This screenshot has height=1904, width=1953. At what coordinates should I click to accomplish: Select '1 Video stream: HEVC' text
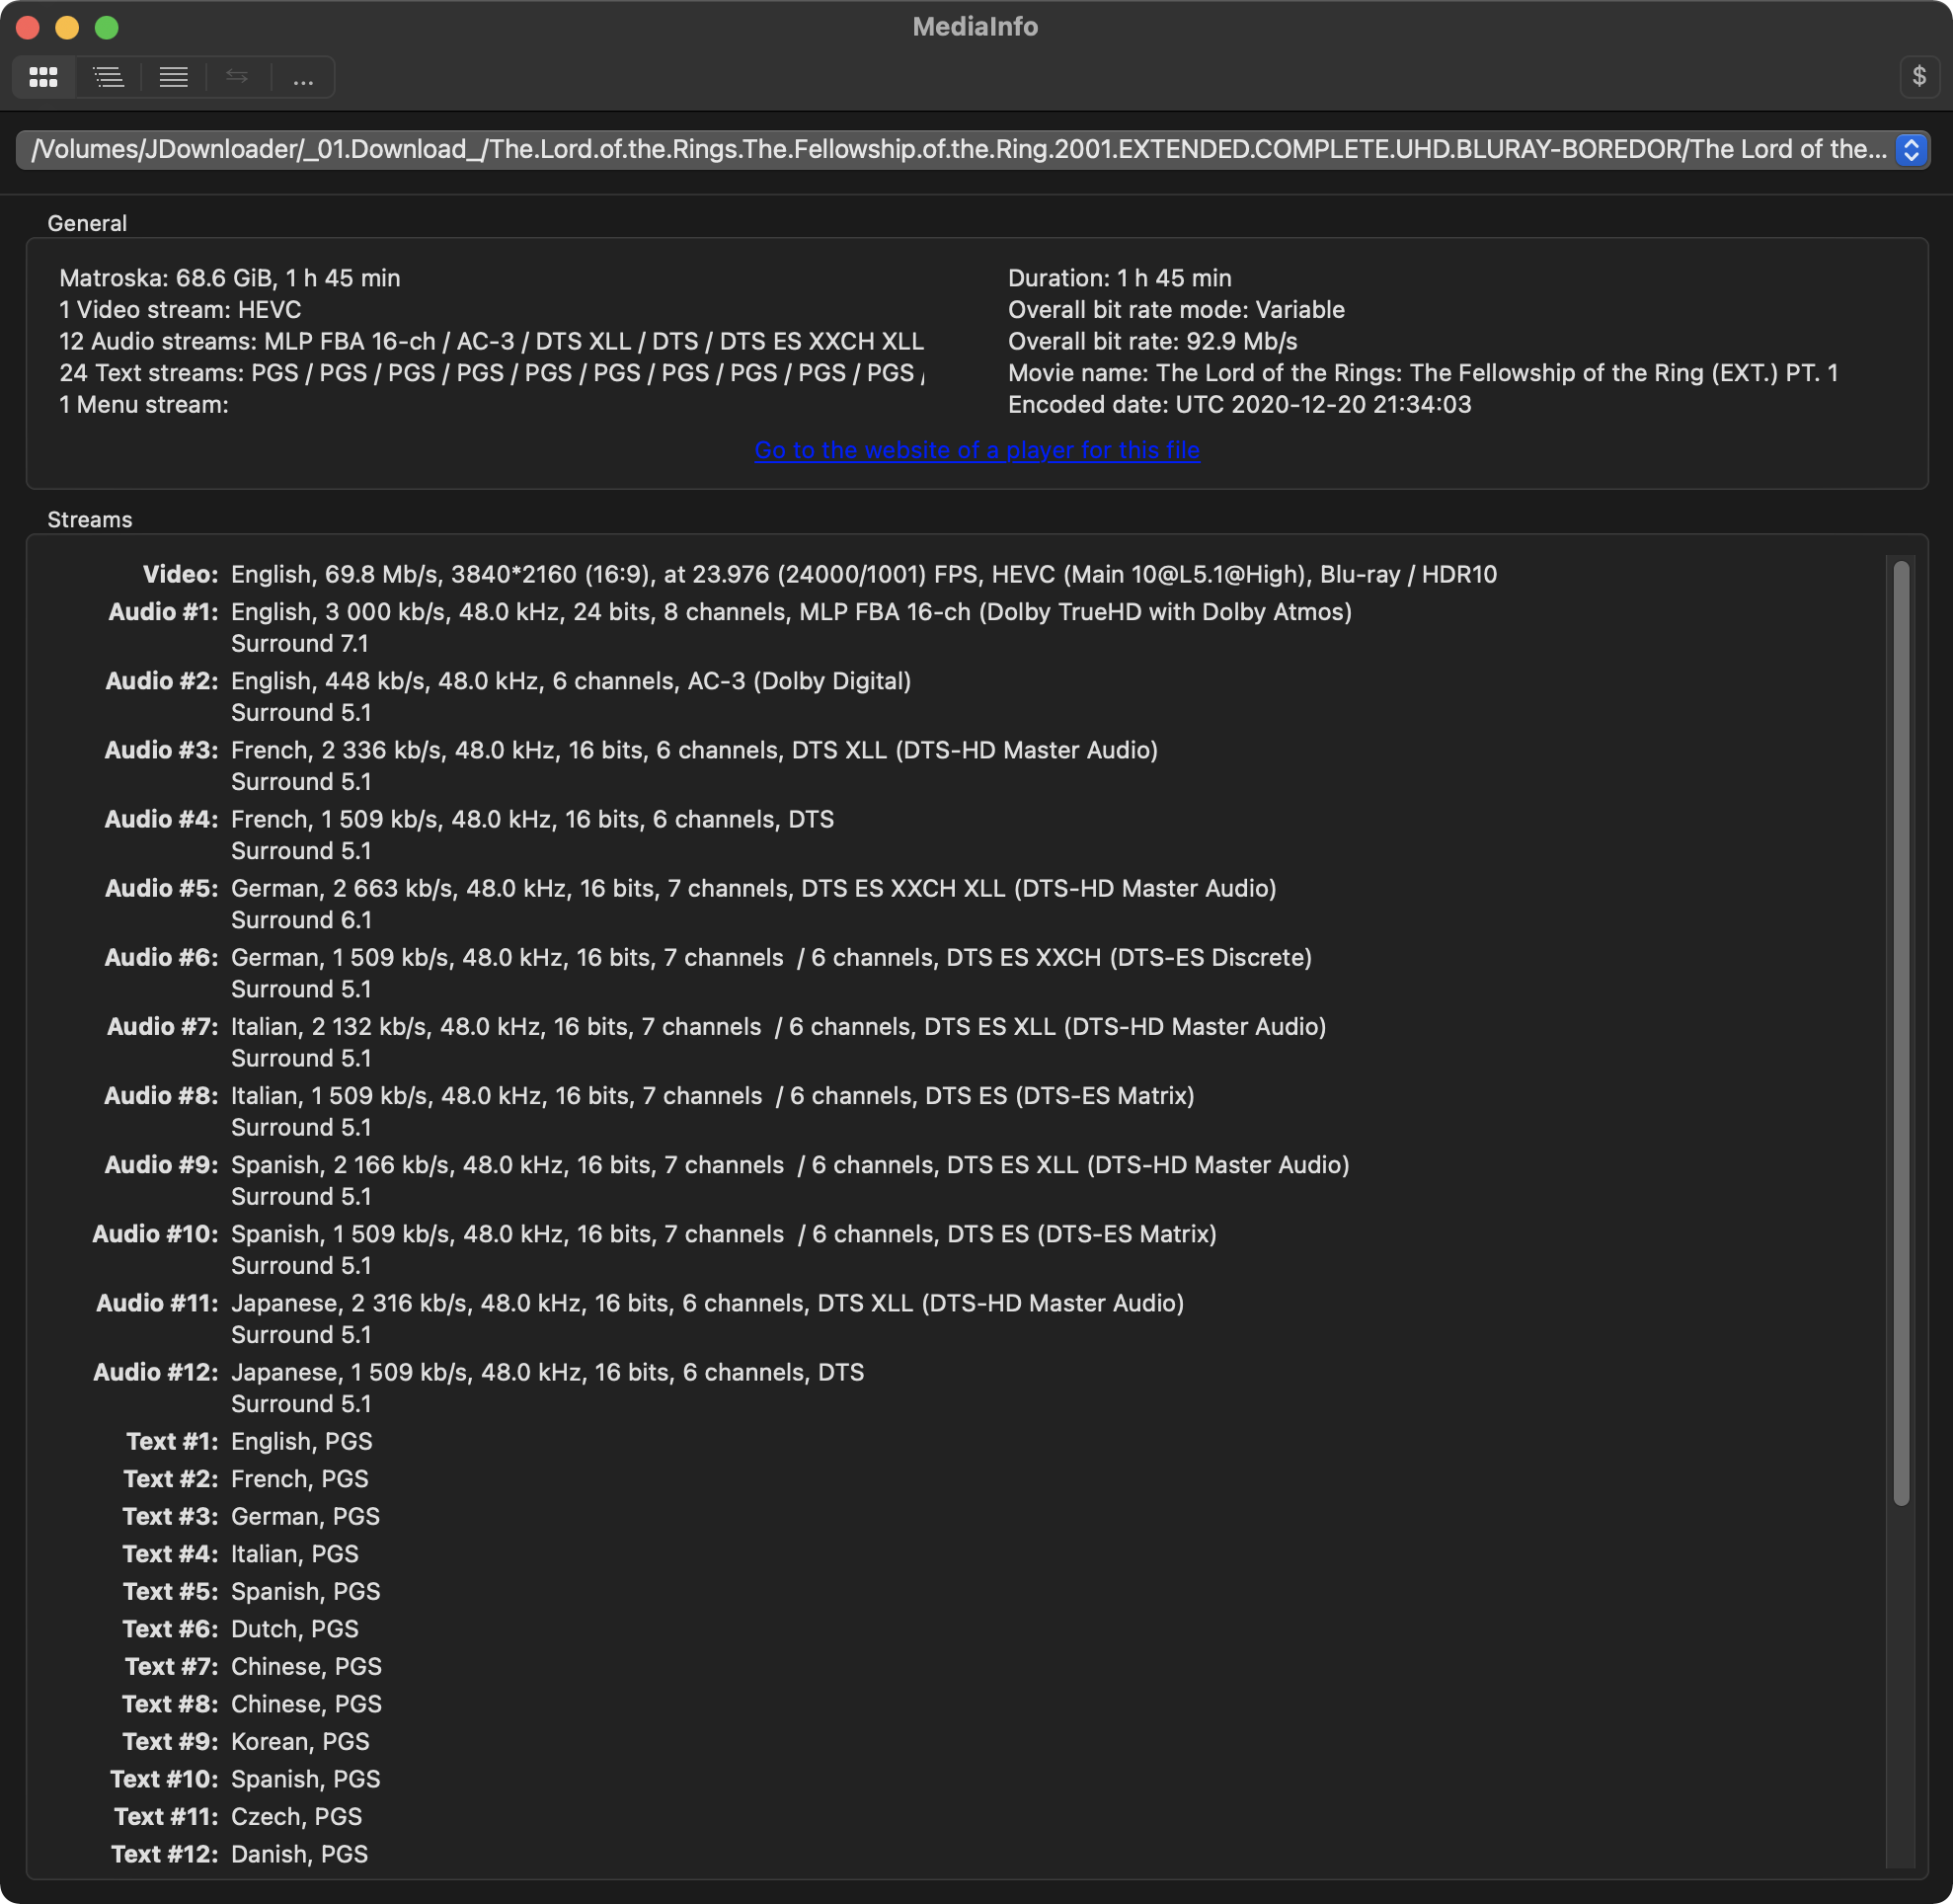point(180,310)
